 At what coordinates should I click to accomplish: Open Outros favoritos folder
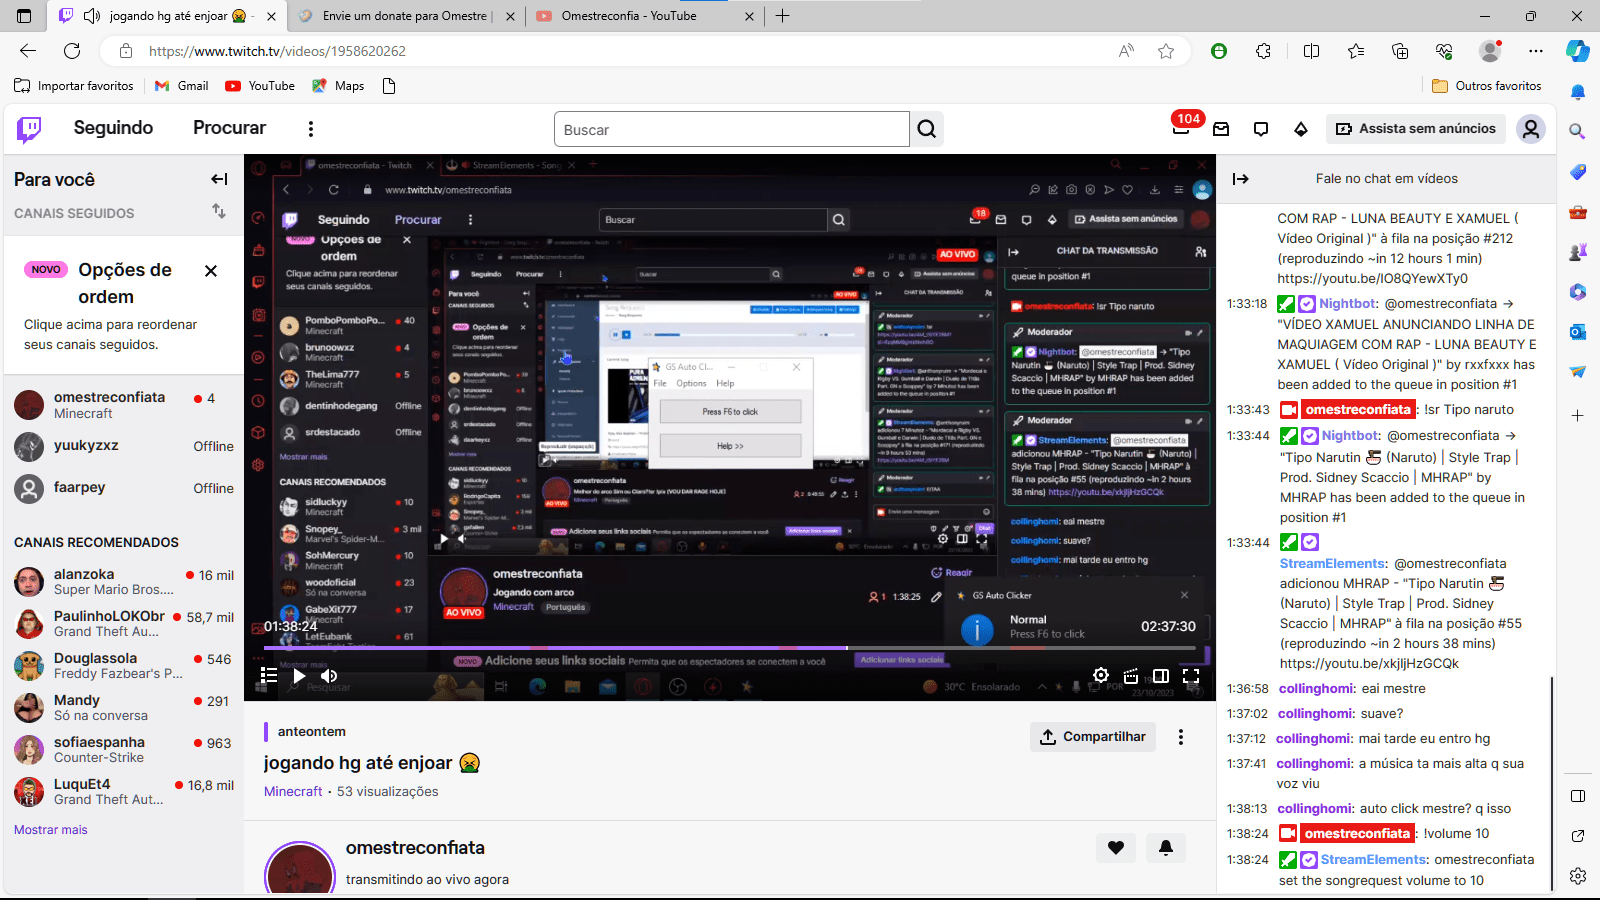pos(1487,86)
